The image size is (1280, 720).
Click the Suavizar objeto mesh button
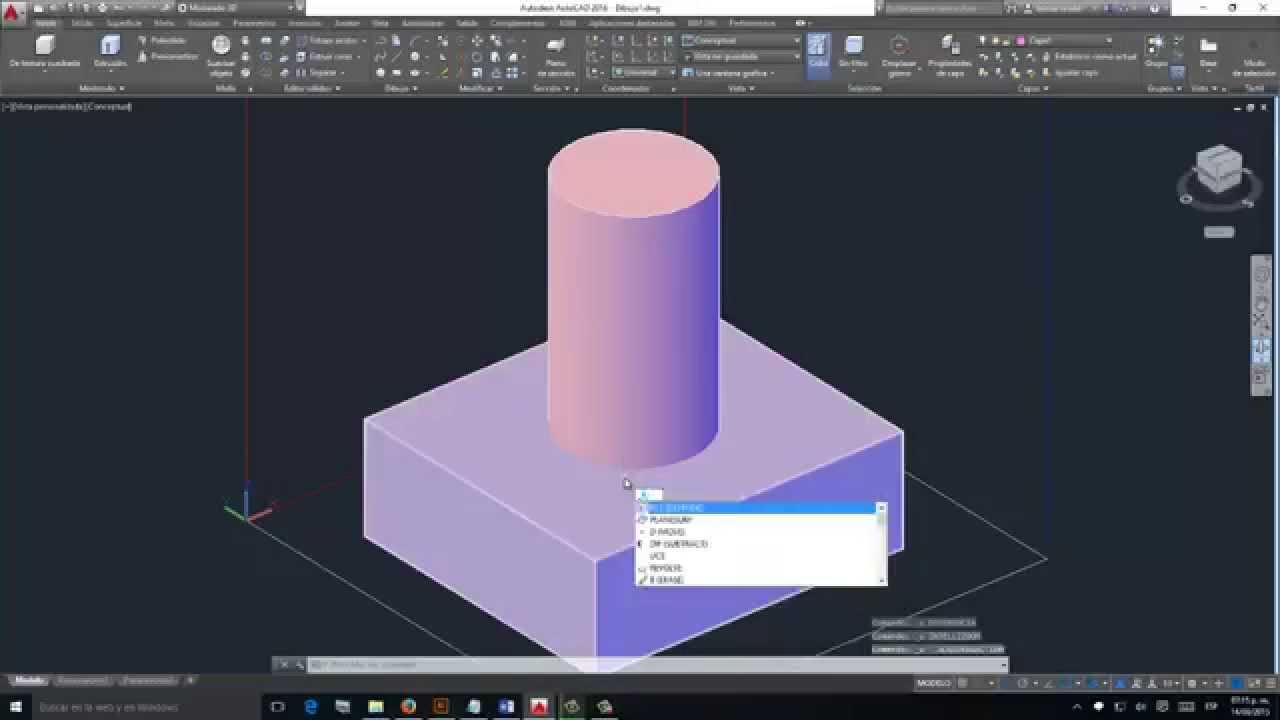click(221, 55)
